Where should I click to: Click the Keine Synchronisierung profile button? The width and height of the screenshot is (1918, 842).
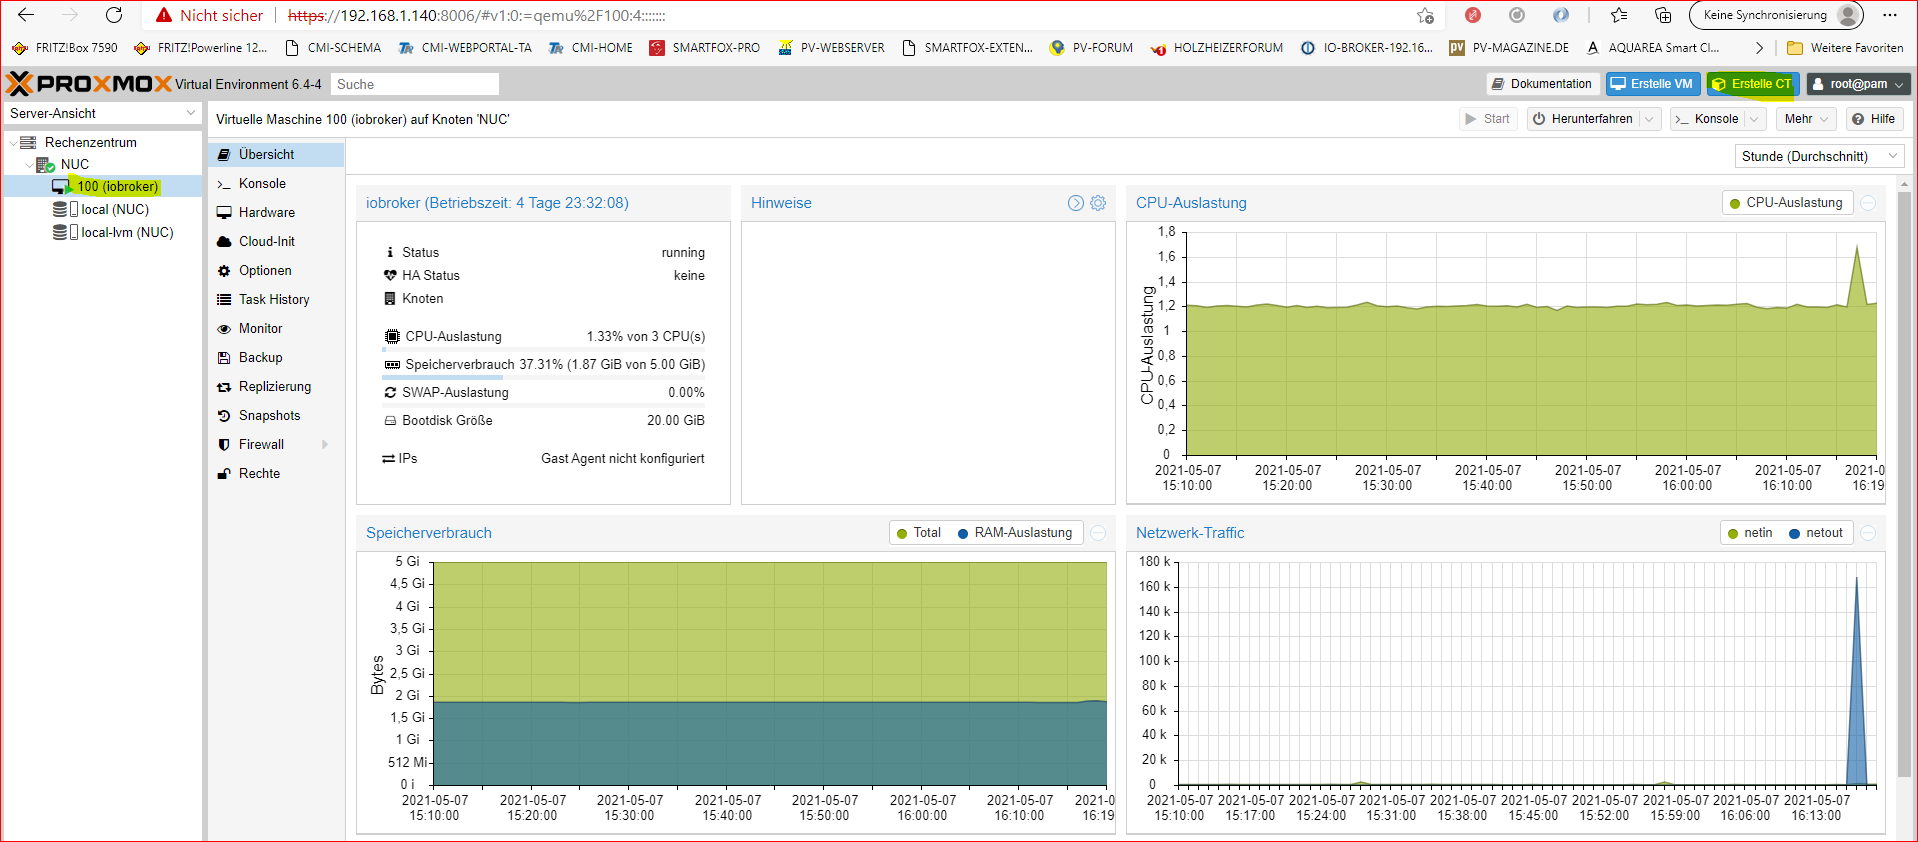[1777, 15]
